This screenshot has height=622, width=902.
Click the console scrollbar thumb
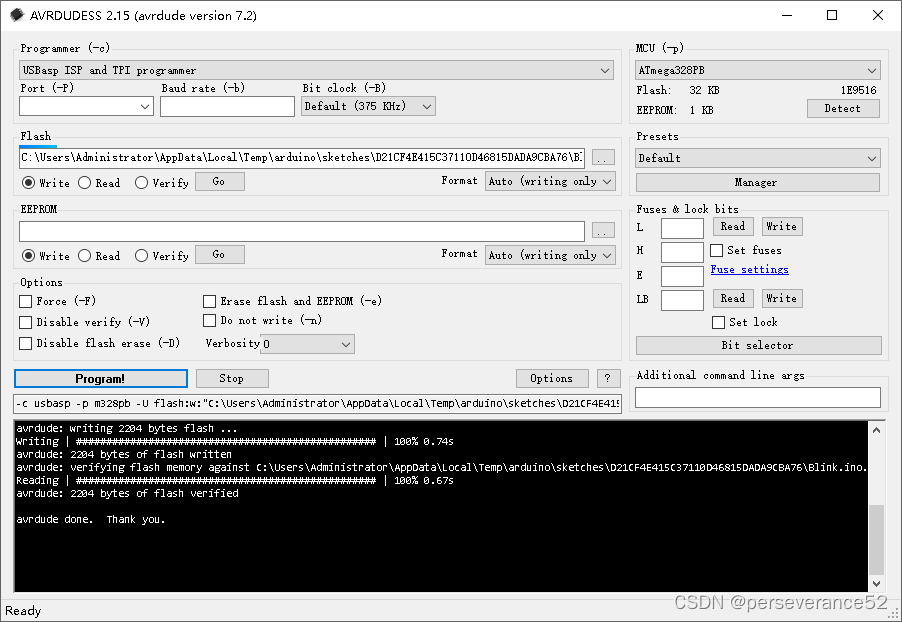[876, 540]
